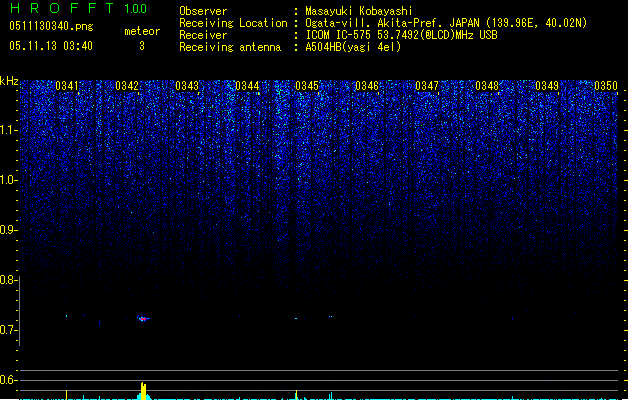This screenshot has width=629, height=400.
Task: Click the 0.9 frequency axis label
Action: click(x=9, y=230)
